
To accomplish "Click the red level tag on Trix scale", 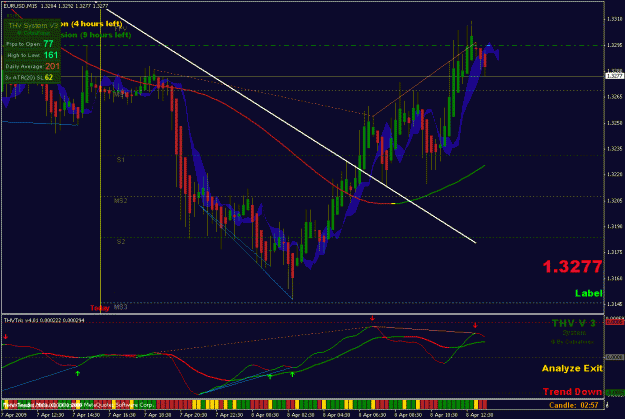I will point(614,322).
